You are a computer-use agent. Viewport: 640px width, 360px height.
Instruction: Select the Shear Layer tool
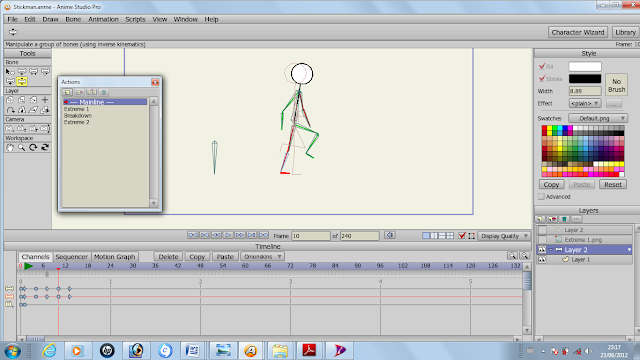33,110
